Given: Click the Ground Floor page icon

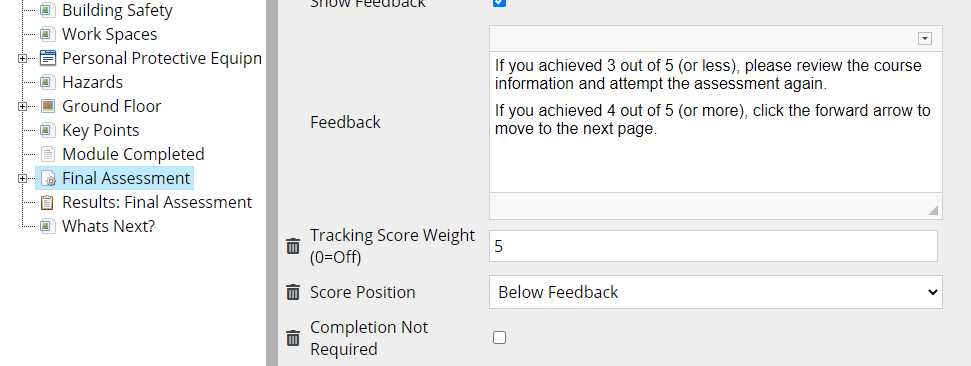Looking at the screenshot, I should pyautogui.click(x=48, y=106).
